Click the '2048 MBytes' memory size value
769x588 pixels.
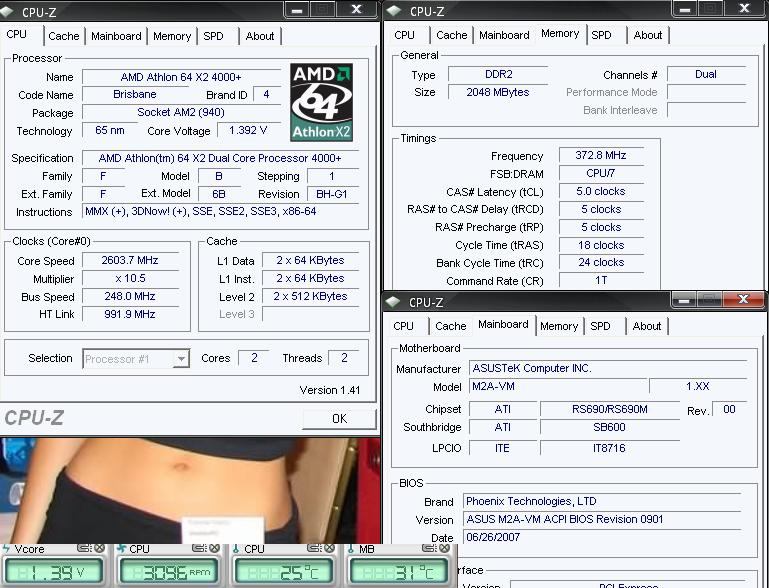point(498,92)
